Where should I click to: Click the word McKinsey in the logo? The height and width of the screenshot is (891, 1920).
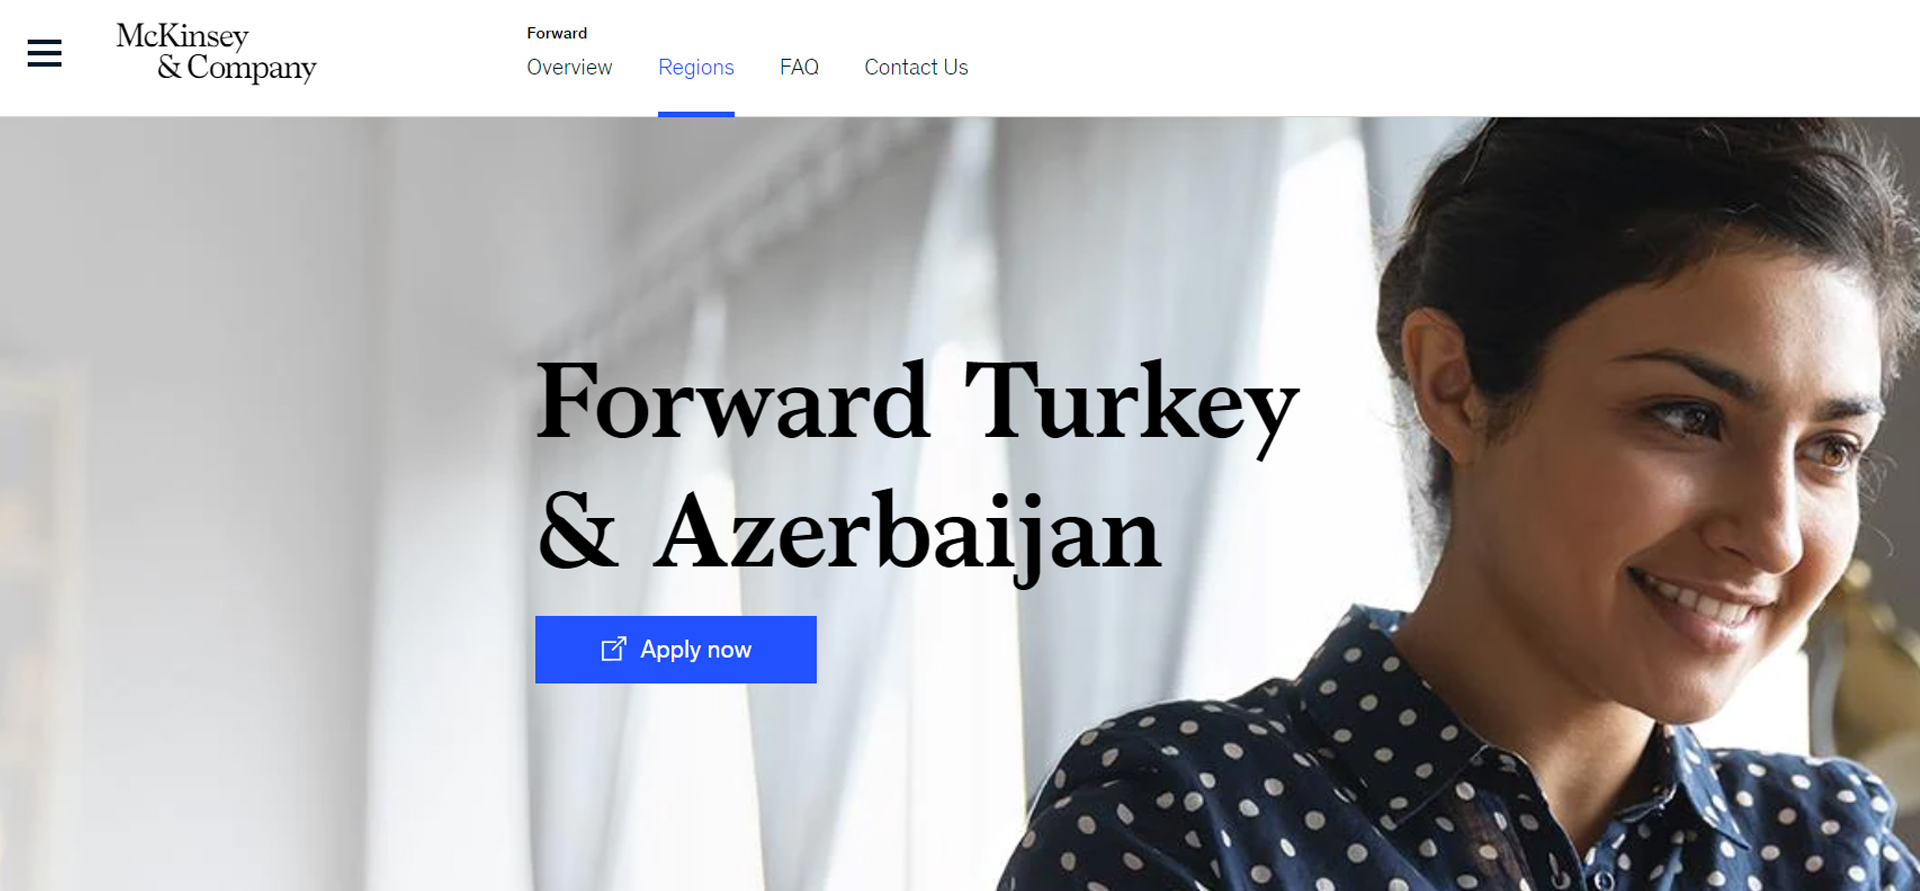(x=182, y=36)
